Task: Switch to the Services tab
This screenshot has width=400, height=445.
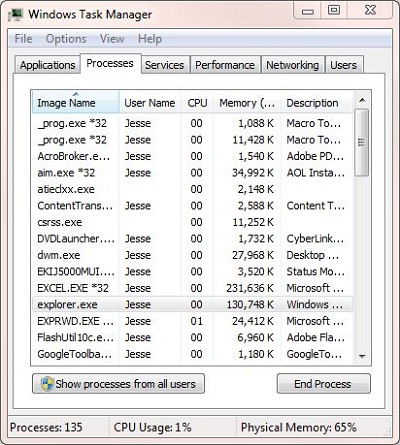Action: point(164,65)
